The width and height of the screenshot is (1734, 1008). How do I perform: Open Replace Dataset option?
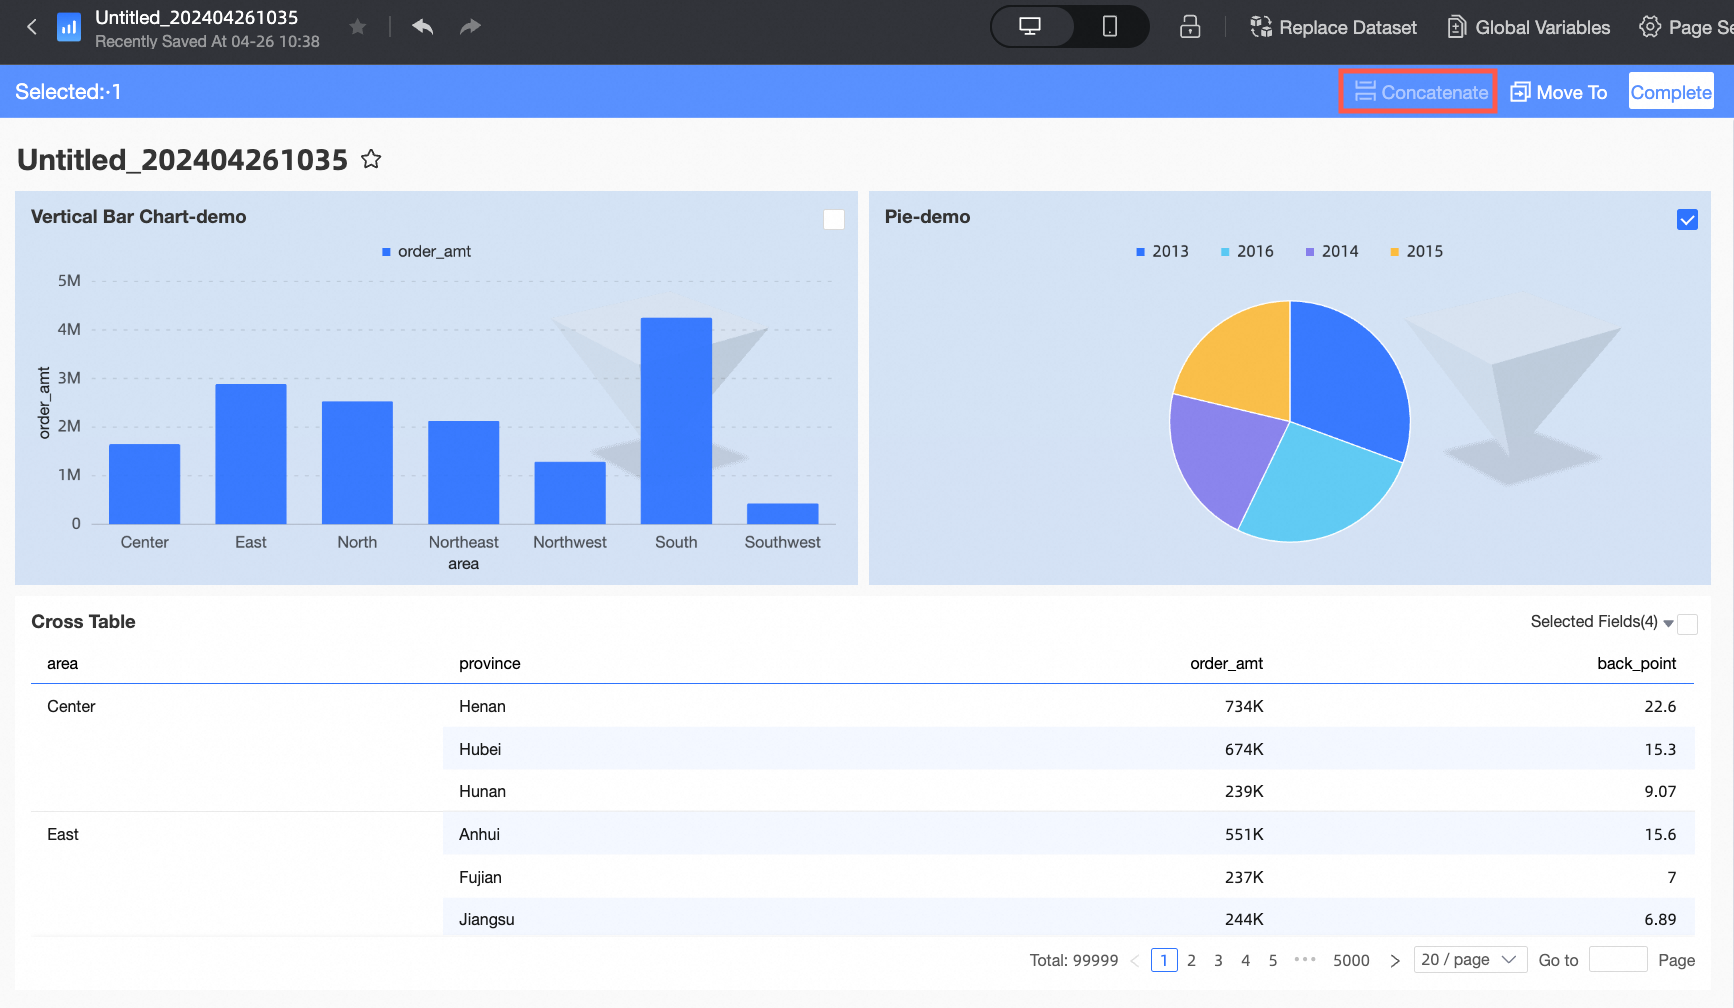click(x=1333, y=27)
